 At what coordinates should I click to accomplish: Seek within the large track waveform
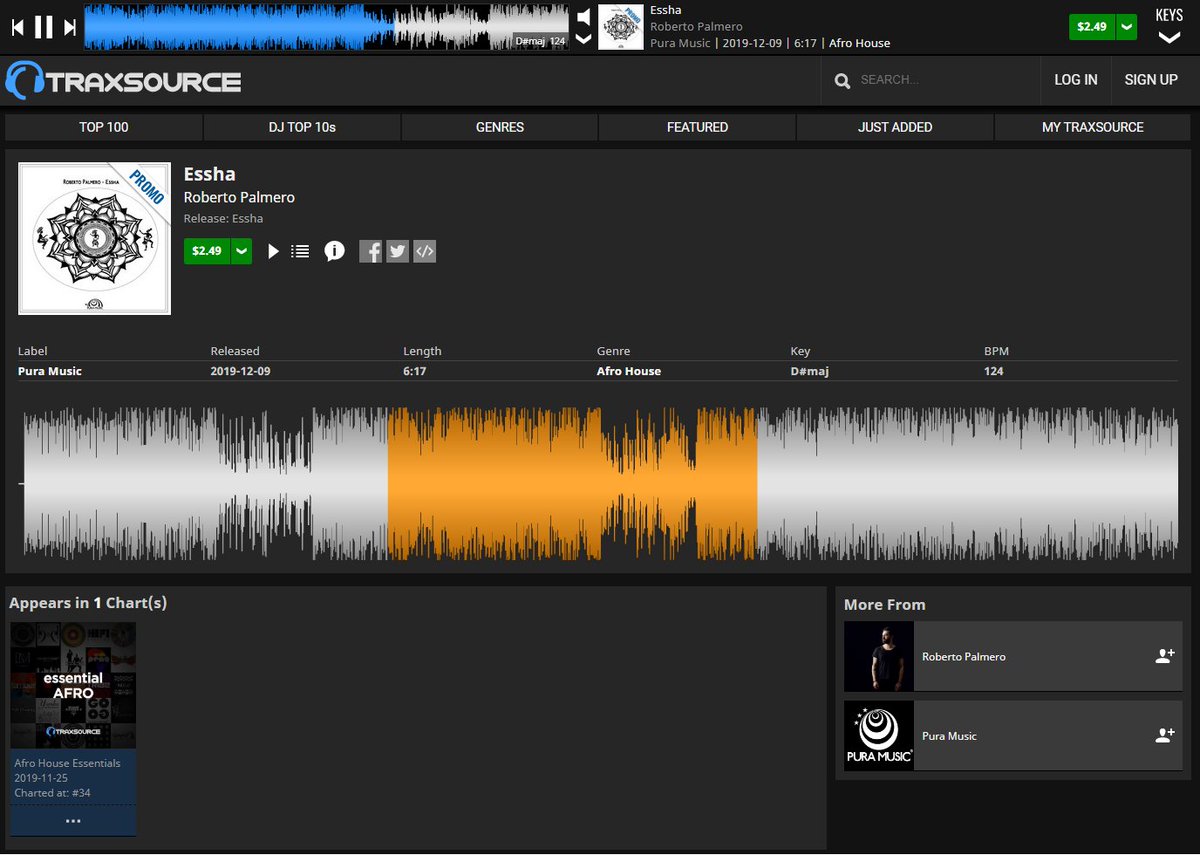pos(600,484)
